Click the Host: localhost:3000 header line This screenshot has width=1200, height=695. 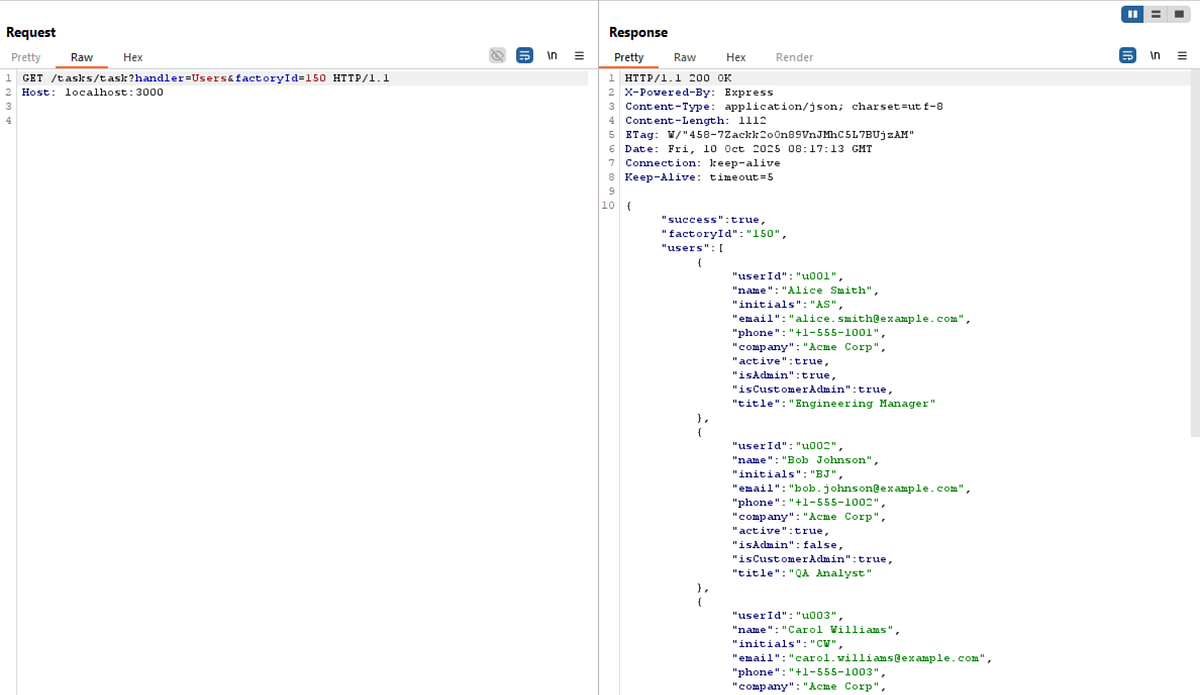(x=93, y=92)
